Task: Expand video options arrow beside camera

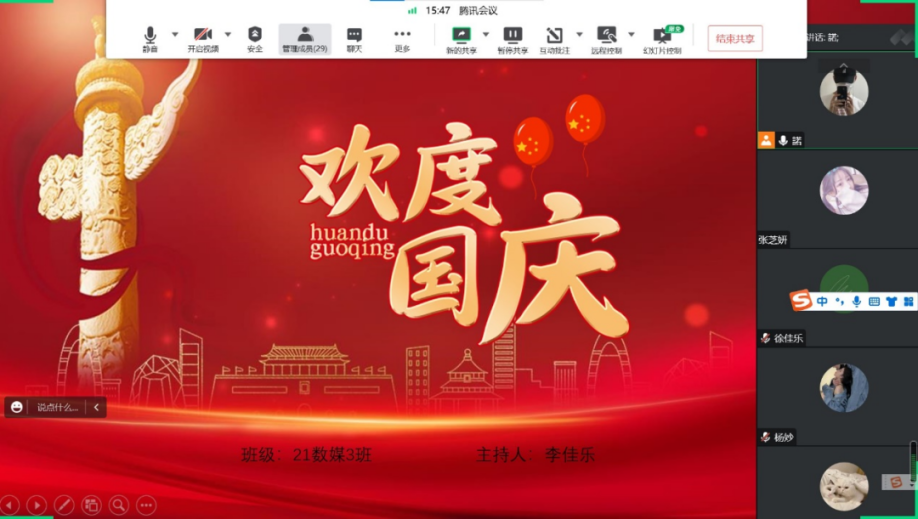Action: pos(228,35)
